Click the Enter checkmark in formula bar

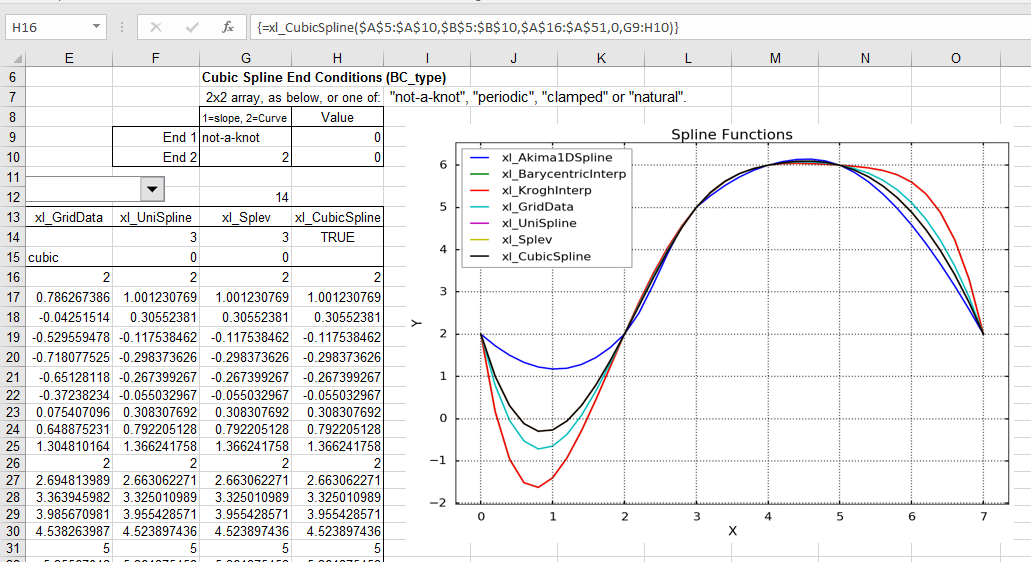click(192, 27)
